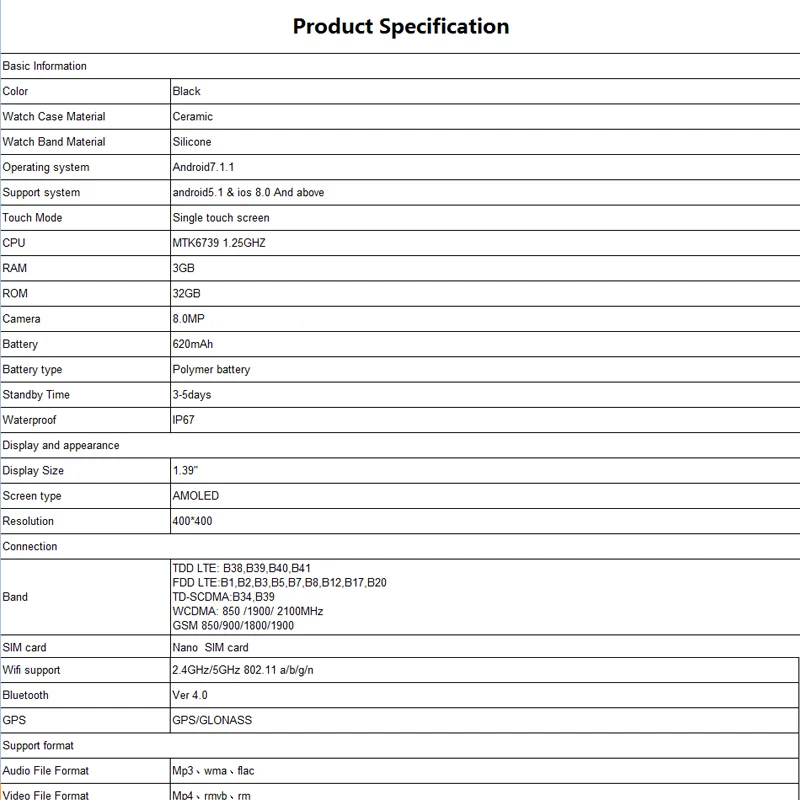Image resolution: width=800 pixels, height=800 pixels.
Task: Select the Connection section header row
Action: tap(400, 546)
